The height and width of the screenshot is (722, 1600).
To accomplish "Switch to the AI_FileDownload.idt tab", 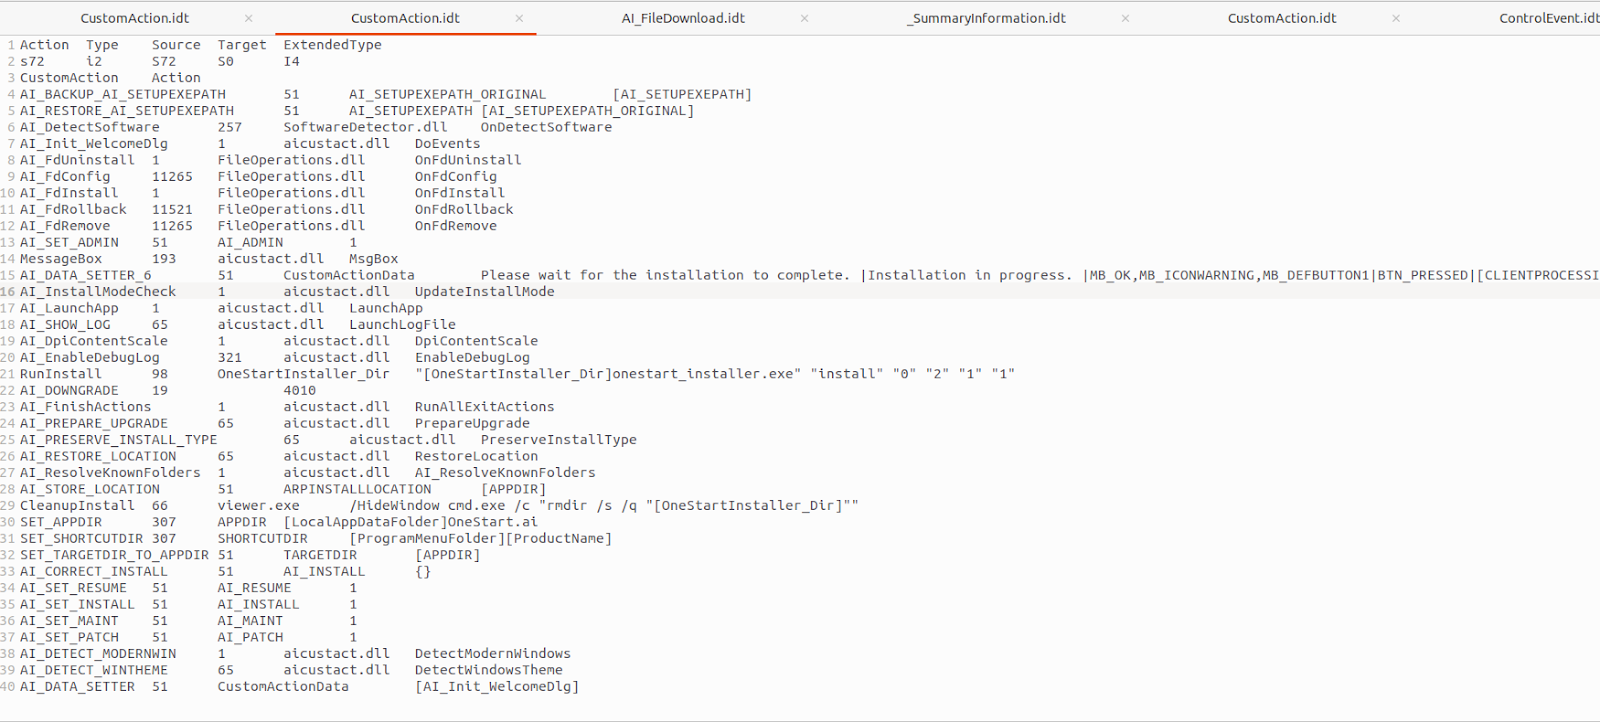I will click(x=683, y=18).
